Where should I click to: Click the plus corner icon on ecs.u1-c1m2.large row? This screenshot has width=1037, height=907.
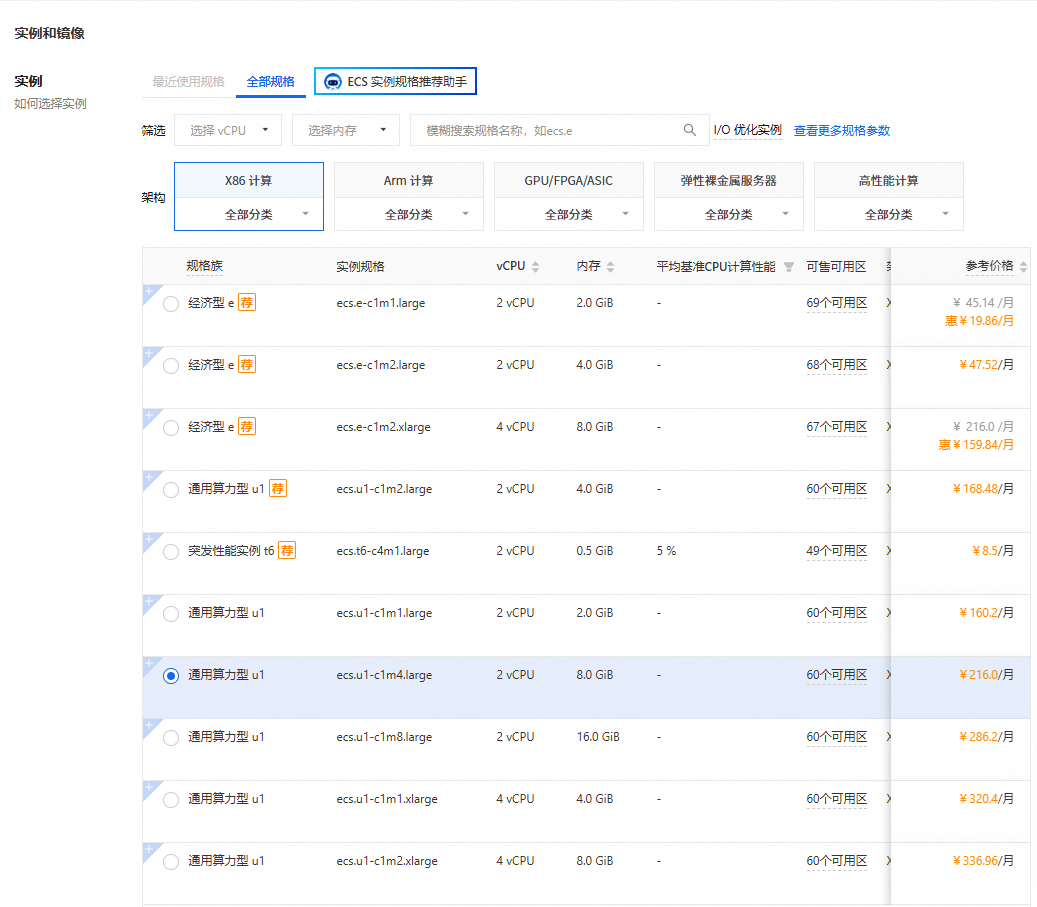pyautogui.click(x=149, y=478)
